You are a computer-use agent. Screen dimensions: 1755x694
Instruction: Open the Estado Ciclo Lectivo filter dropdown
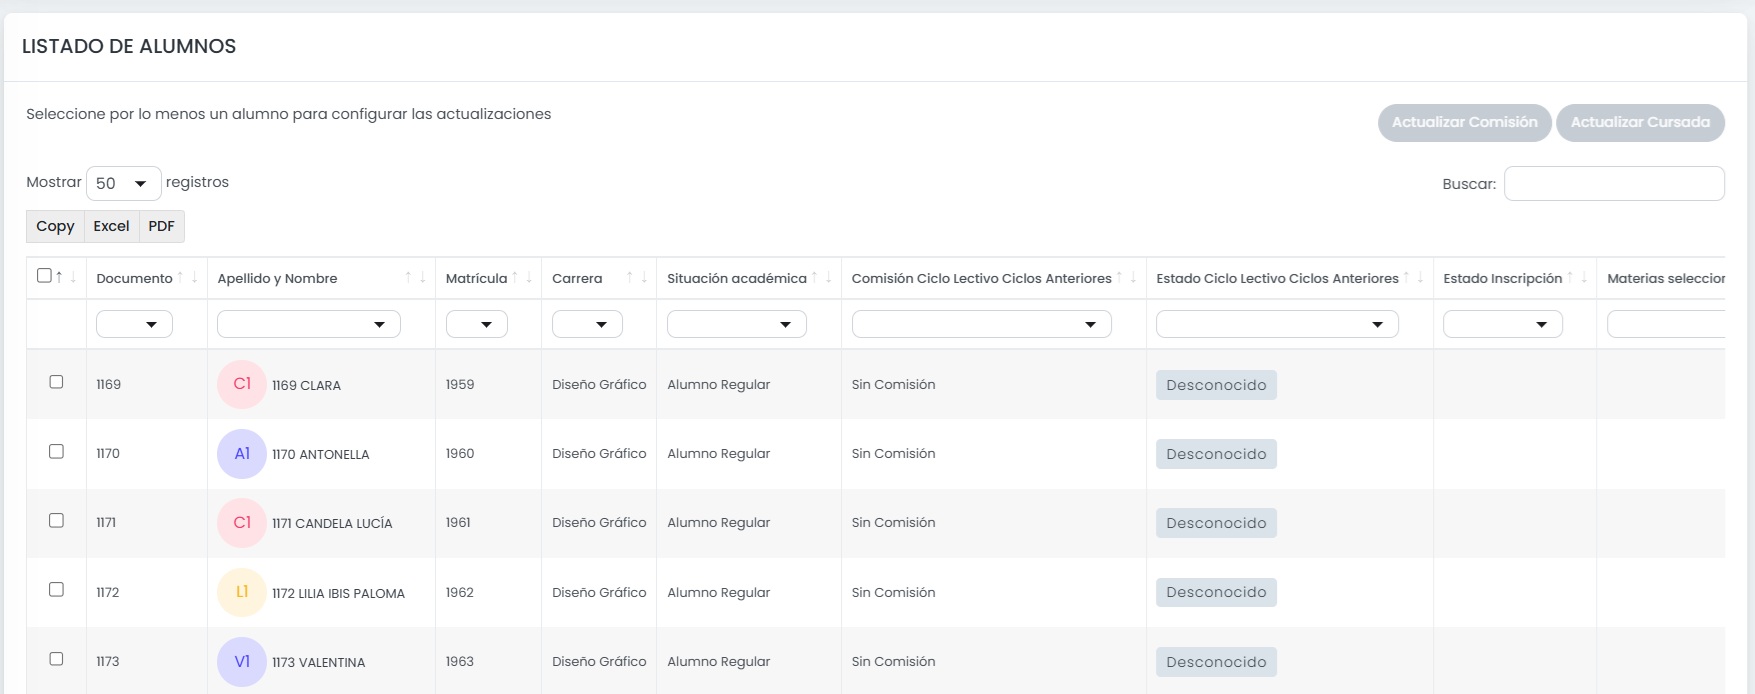1277,324
